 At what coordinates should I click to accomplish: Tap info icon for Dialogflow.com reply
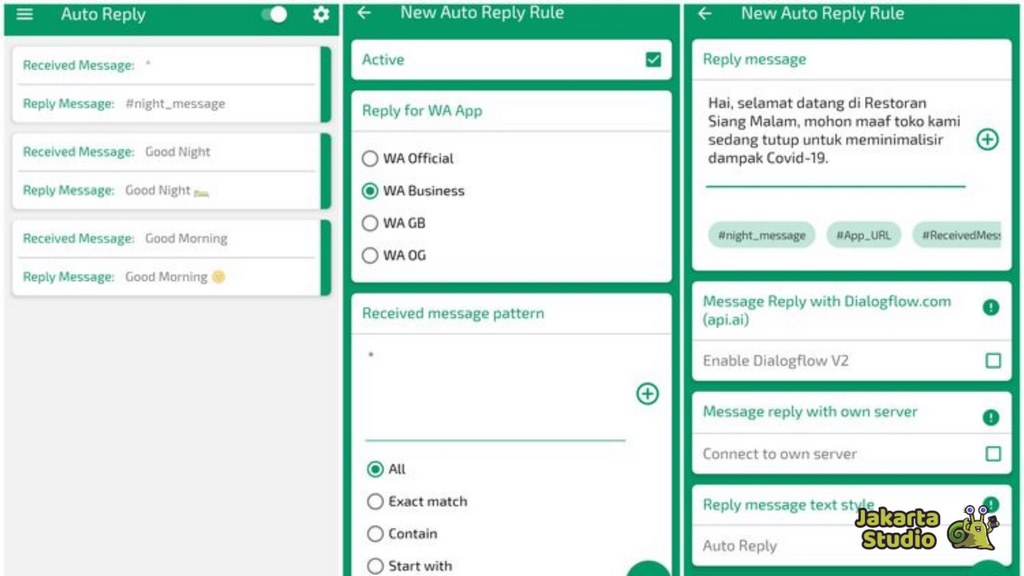tap(991, 307)
